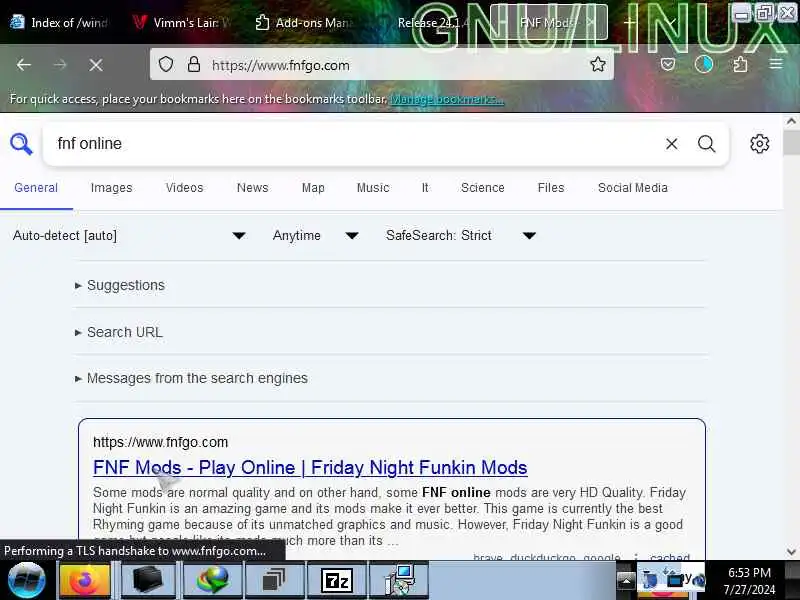Switch to the Social Media search category
The image size is (800, 600).
(633, 188)
